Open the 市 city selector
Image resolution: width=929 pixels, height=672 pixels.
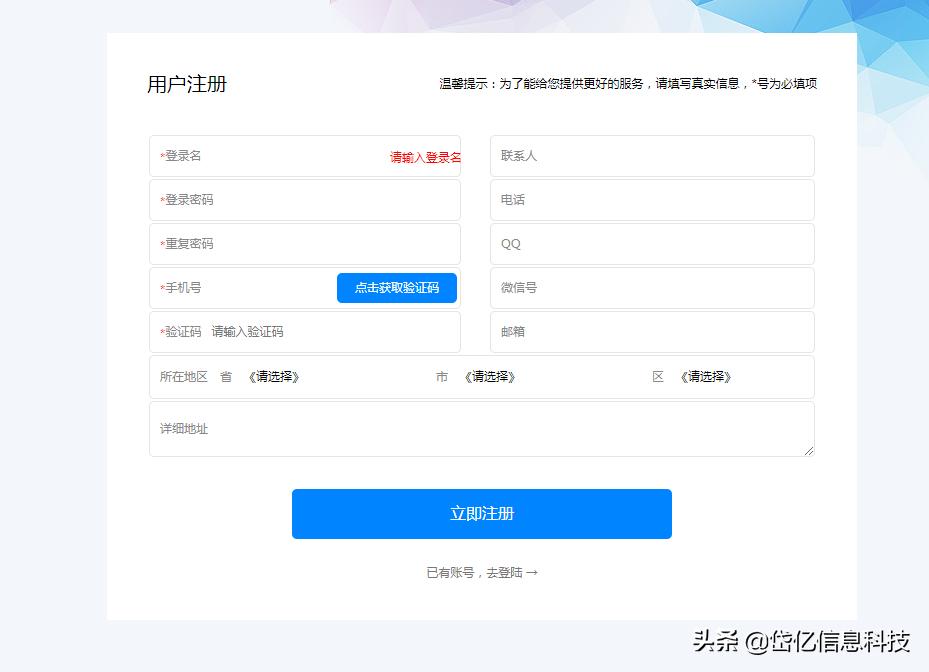[490, 377]
